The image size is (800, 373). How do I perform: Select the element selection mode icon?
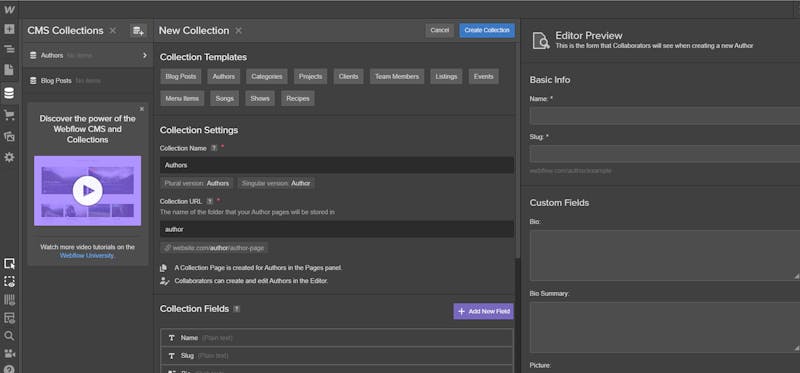tap(9, 263)
